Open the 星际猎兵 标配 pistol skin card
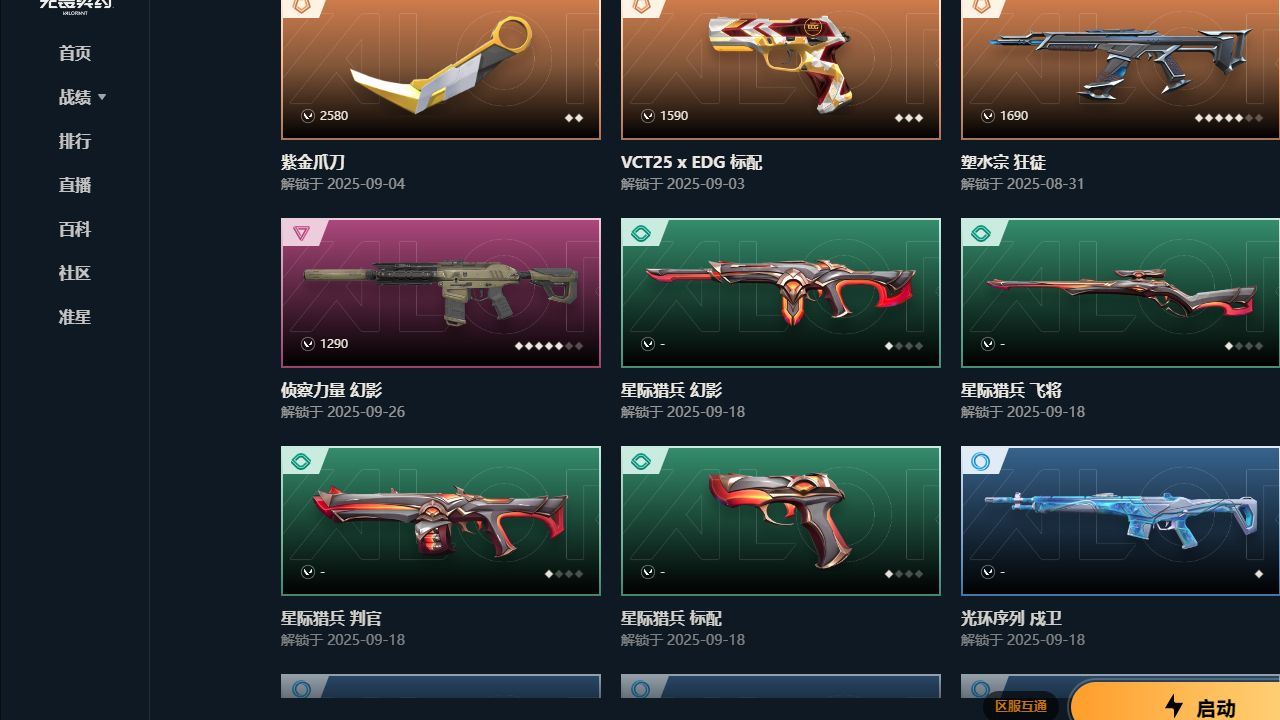 [781, 521]
